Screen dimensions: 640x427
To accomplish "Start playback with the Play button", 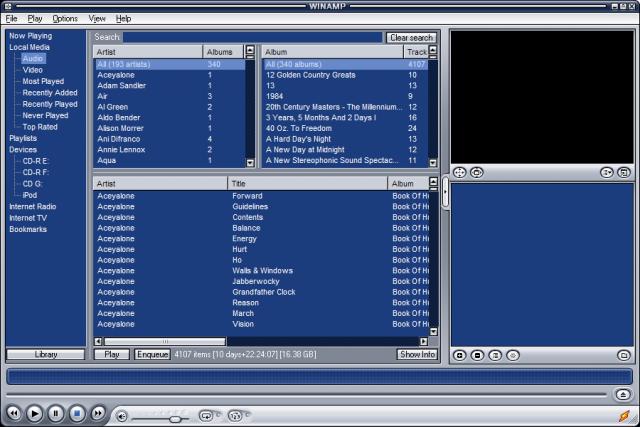I will tap(35, 414).
